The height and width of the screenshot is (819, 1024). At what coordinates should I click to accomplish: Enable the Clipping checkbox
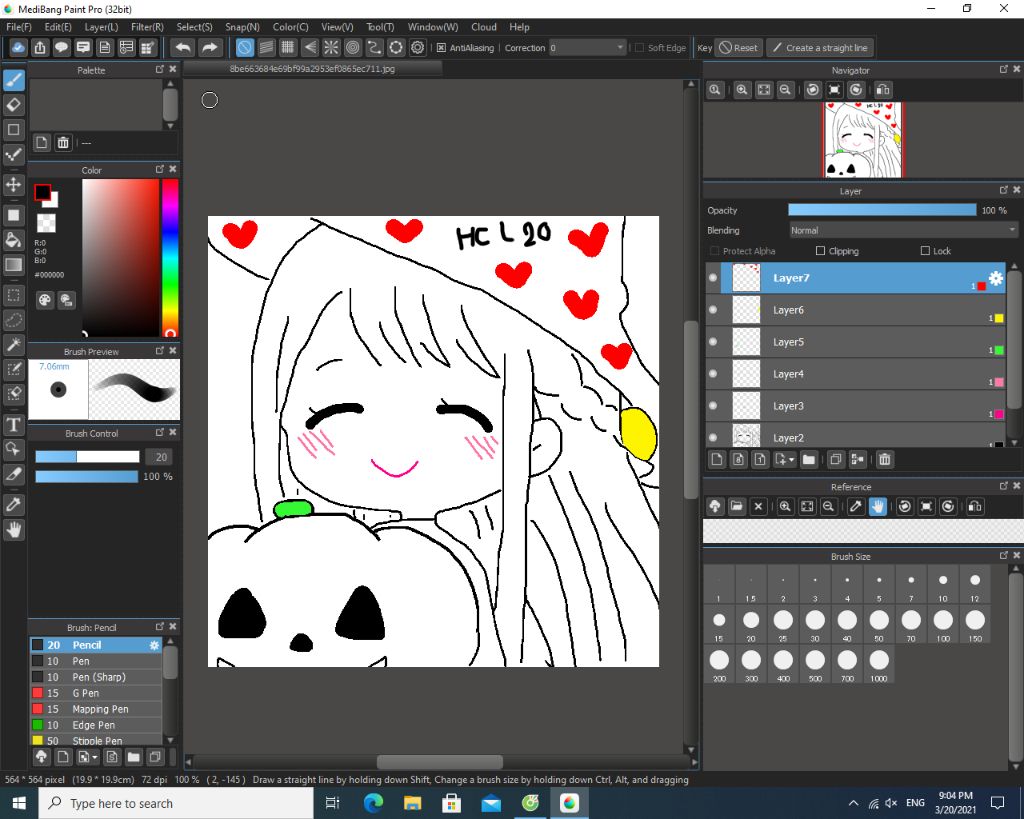[820, 251]
